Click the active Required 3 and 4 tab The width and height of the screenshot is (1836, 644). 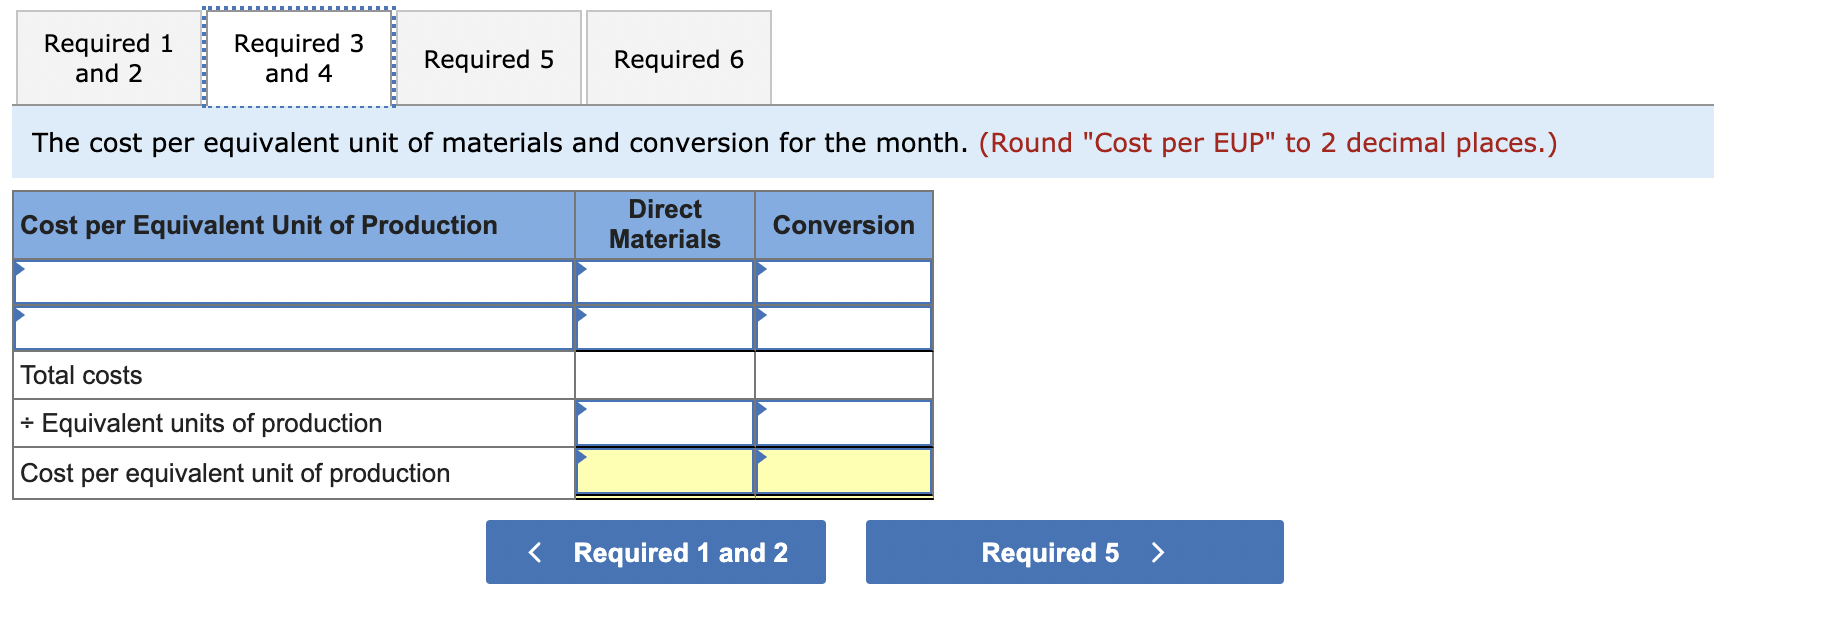click(297, 59)
